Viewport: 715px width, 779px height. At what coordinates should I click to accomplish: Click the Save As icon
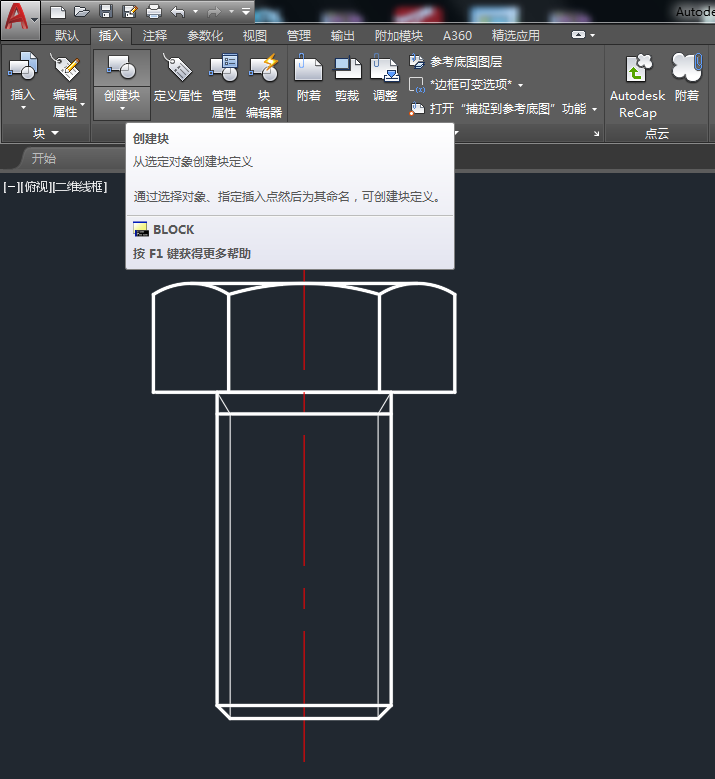[130, 11]
